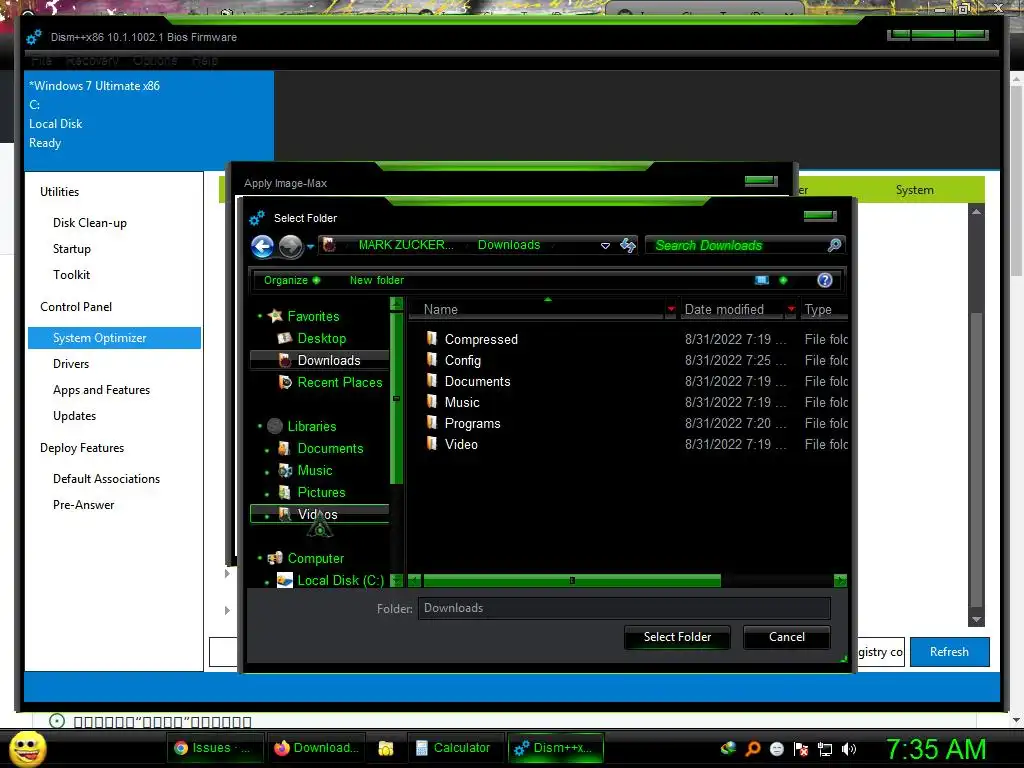Select the Pictures library

(321, 492)
